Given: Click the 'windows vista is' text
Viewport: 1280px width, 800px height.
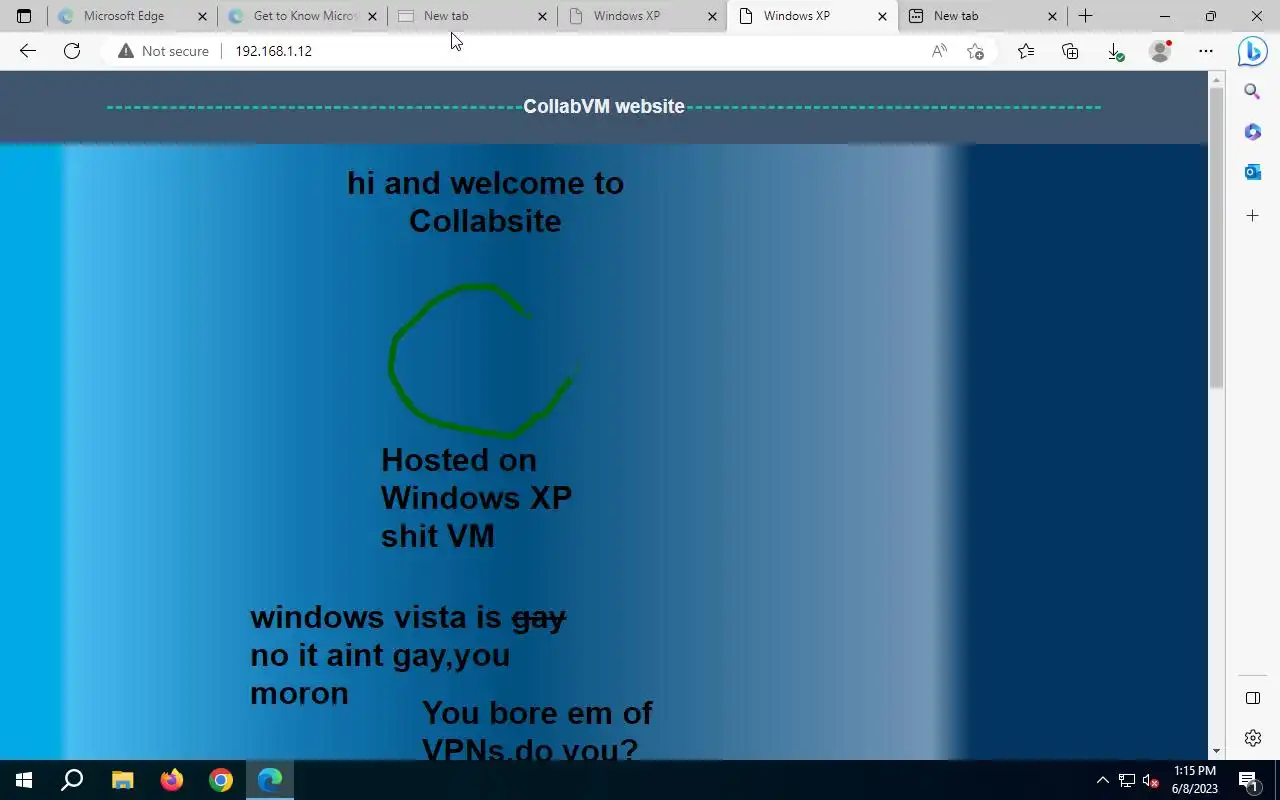Looking at the screenshot, I should click(x=376, y=617).
